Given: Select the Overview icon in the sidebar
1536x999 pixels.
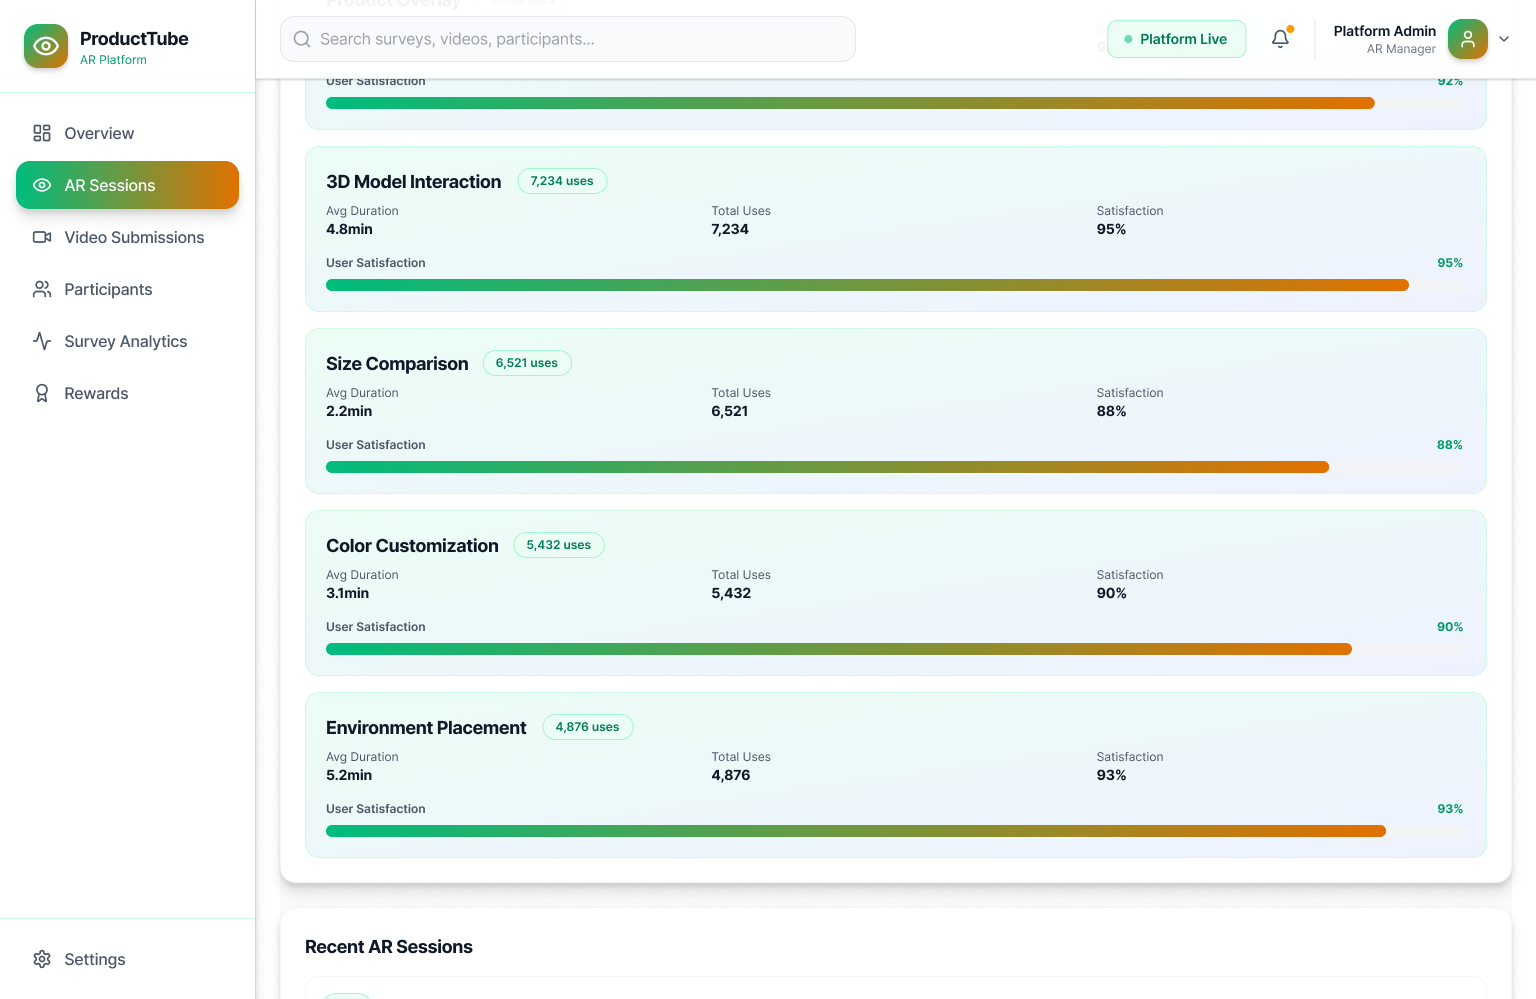Looking at the screenshot, I should (x=42, y=133).
